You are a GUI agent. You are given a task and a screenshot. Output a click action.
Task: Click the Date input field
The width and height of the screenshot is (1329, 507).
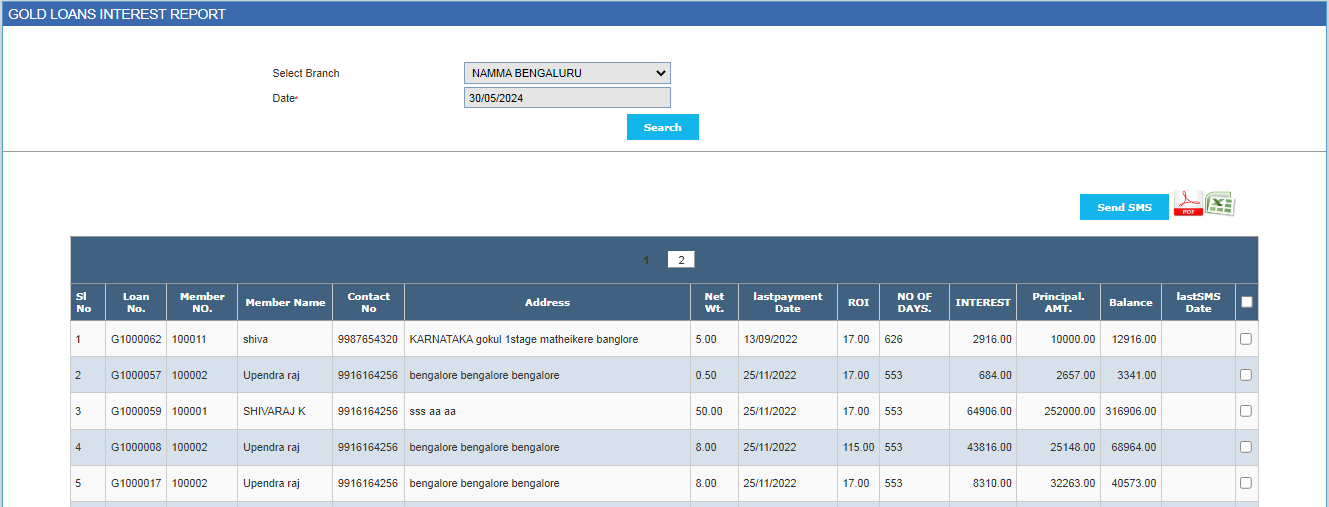coord(567,98)
